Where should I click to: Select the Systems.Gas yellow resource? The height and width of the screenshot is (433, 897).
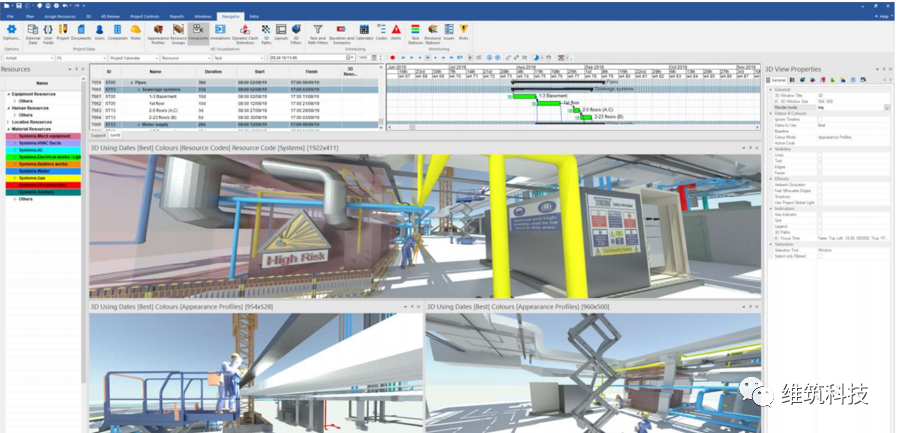pyautogui.click(x=43, y=178)
